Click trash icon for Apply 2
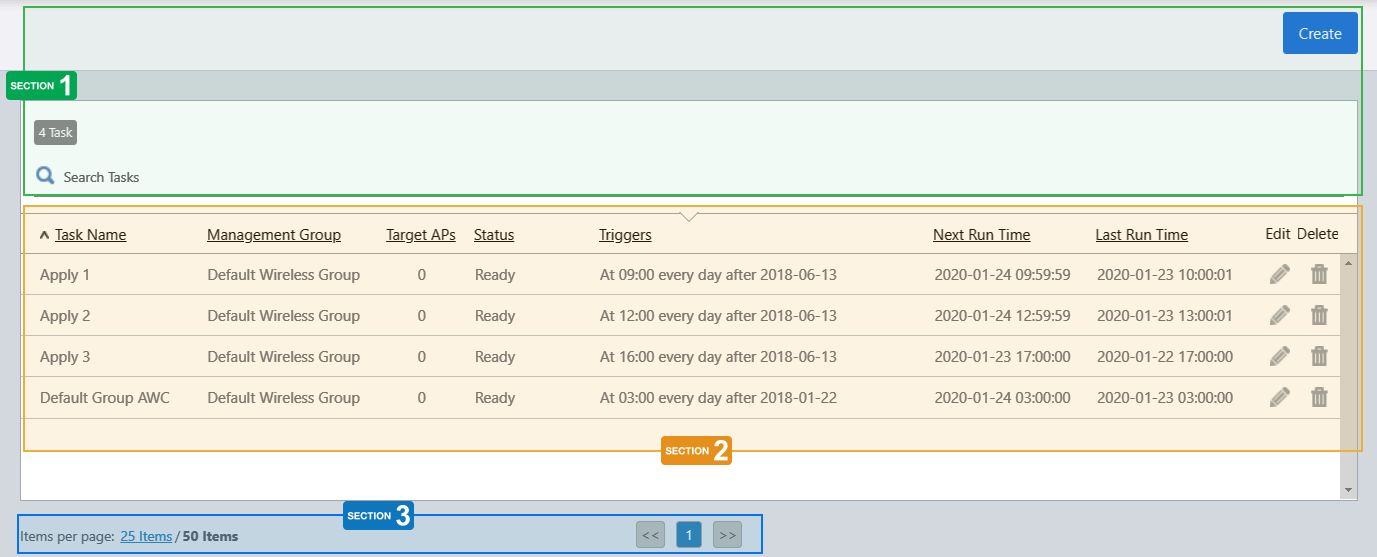Screen dimensions: 1377x557 pos(1319,316)
